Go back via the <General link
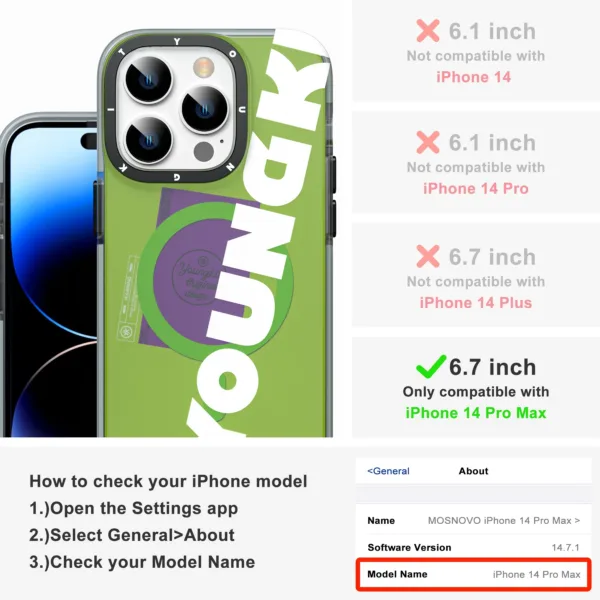Screen dimensions: 600x600 point(388,471)
